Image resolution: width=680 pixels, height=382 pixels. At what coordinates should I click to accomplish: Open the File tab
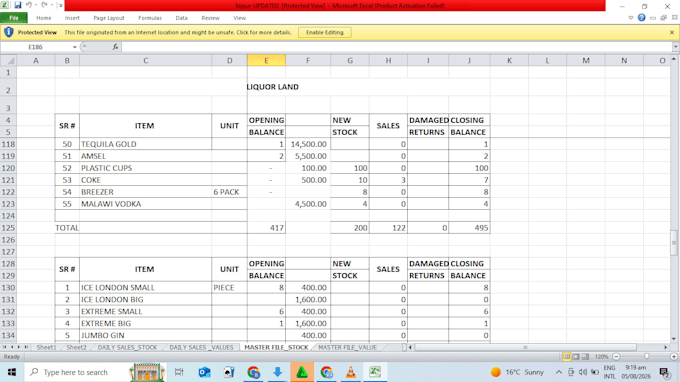tap(14, 18)
